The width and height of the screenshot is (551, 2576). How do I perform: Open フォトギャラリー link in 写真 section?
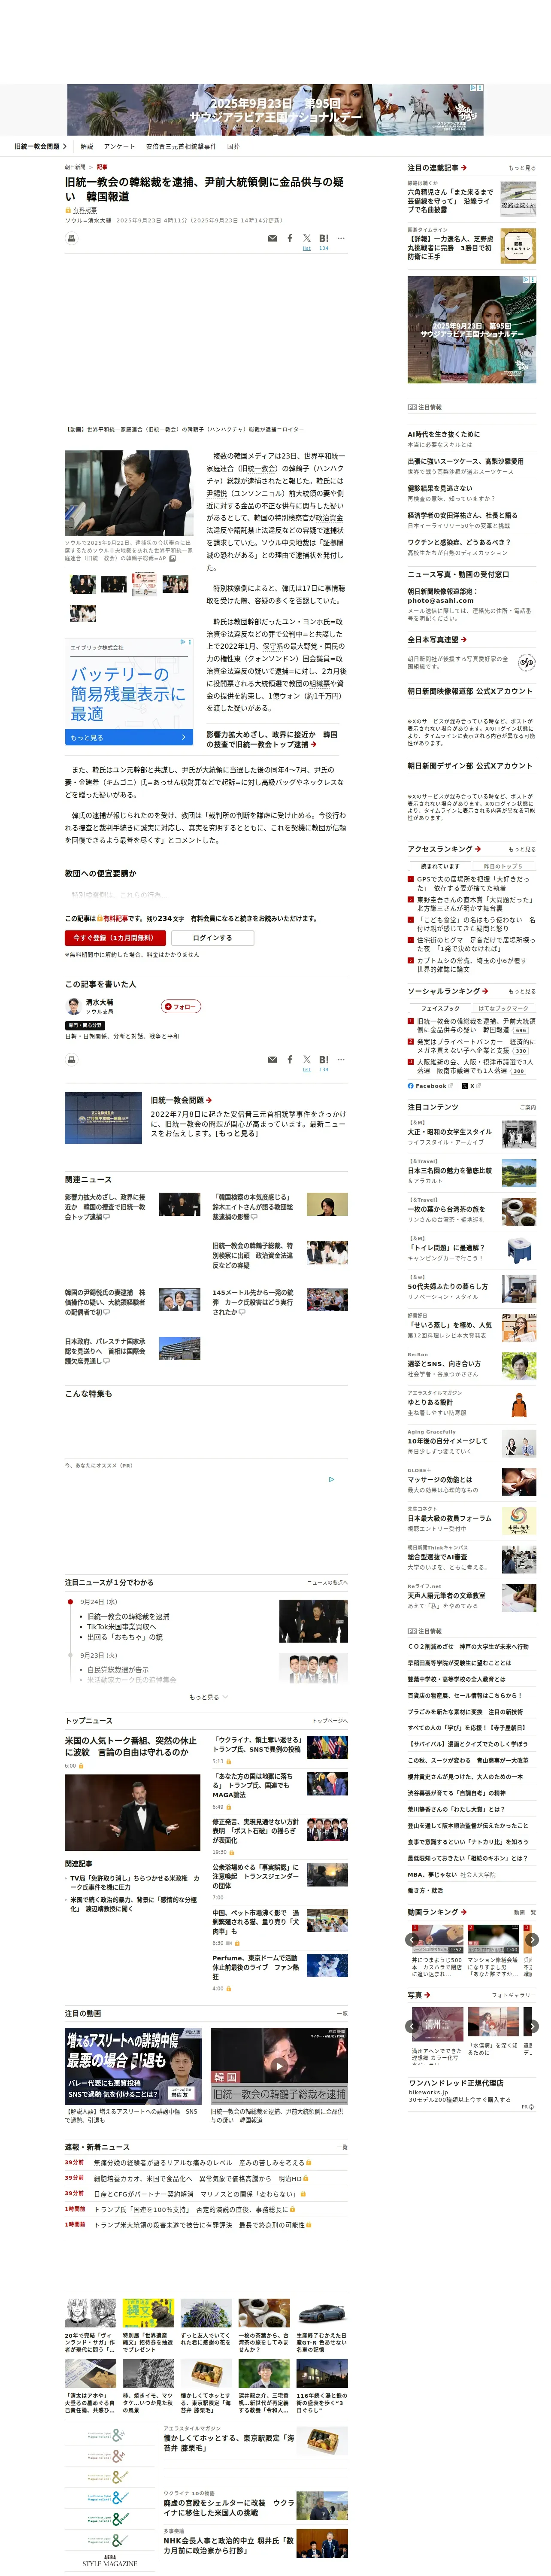point(514,1995)
